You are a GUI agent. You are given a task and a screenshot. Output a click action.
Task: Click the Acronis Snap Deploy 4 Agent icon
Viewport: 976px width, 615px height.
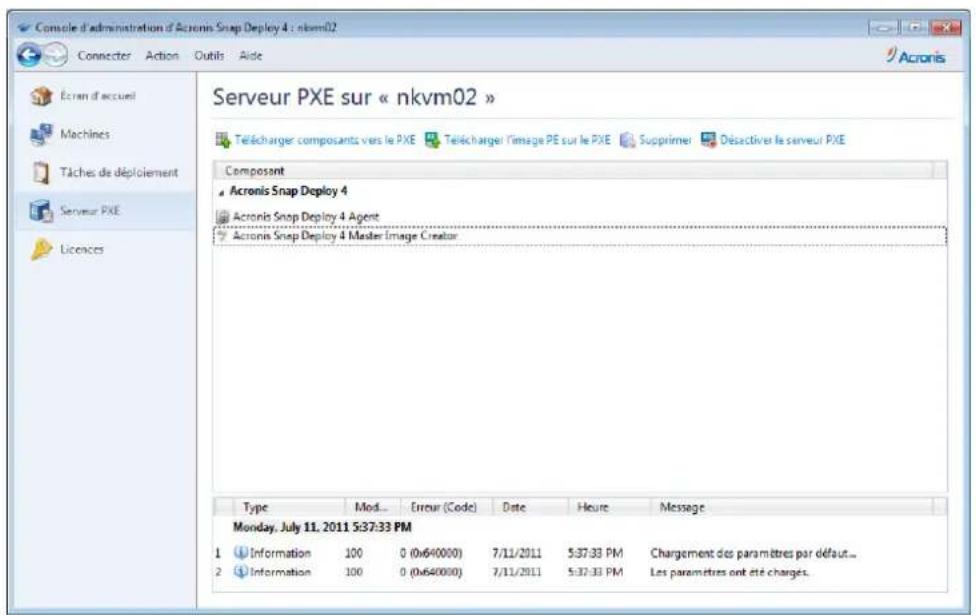coord(222,217)
